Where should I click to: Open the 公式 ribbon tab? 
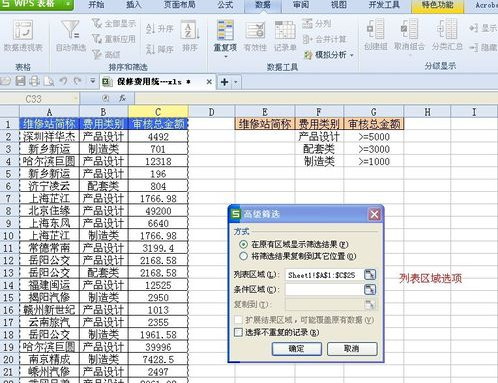click(225, 5)
